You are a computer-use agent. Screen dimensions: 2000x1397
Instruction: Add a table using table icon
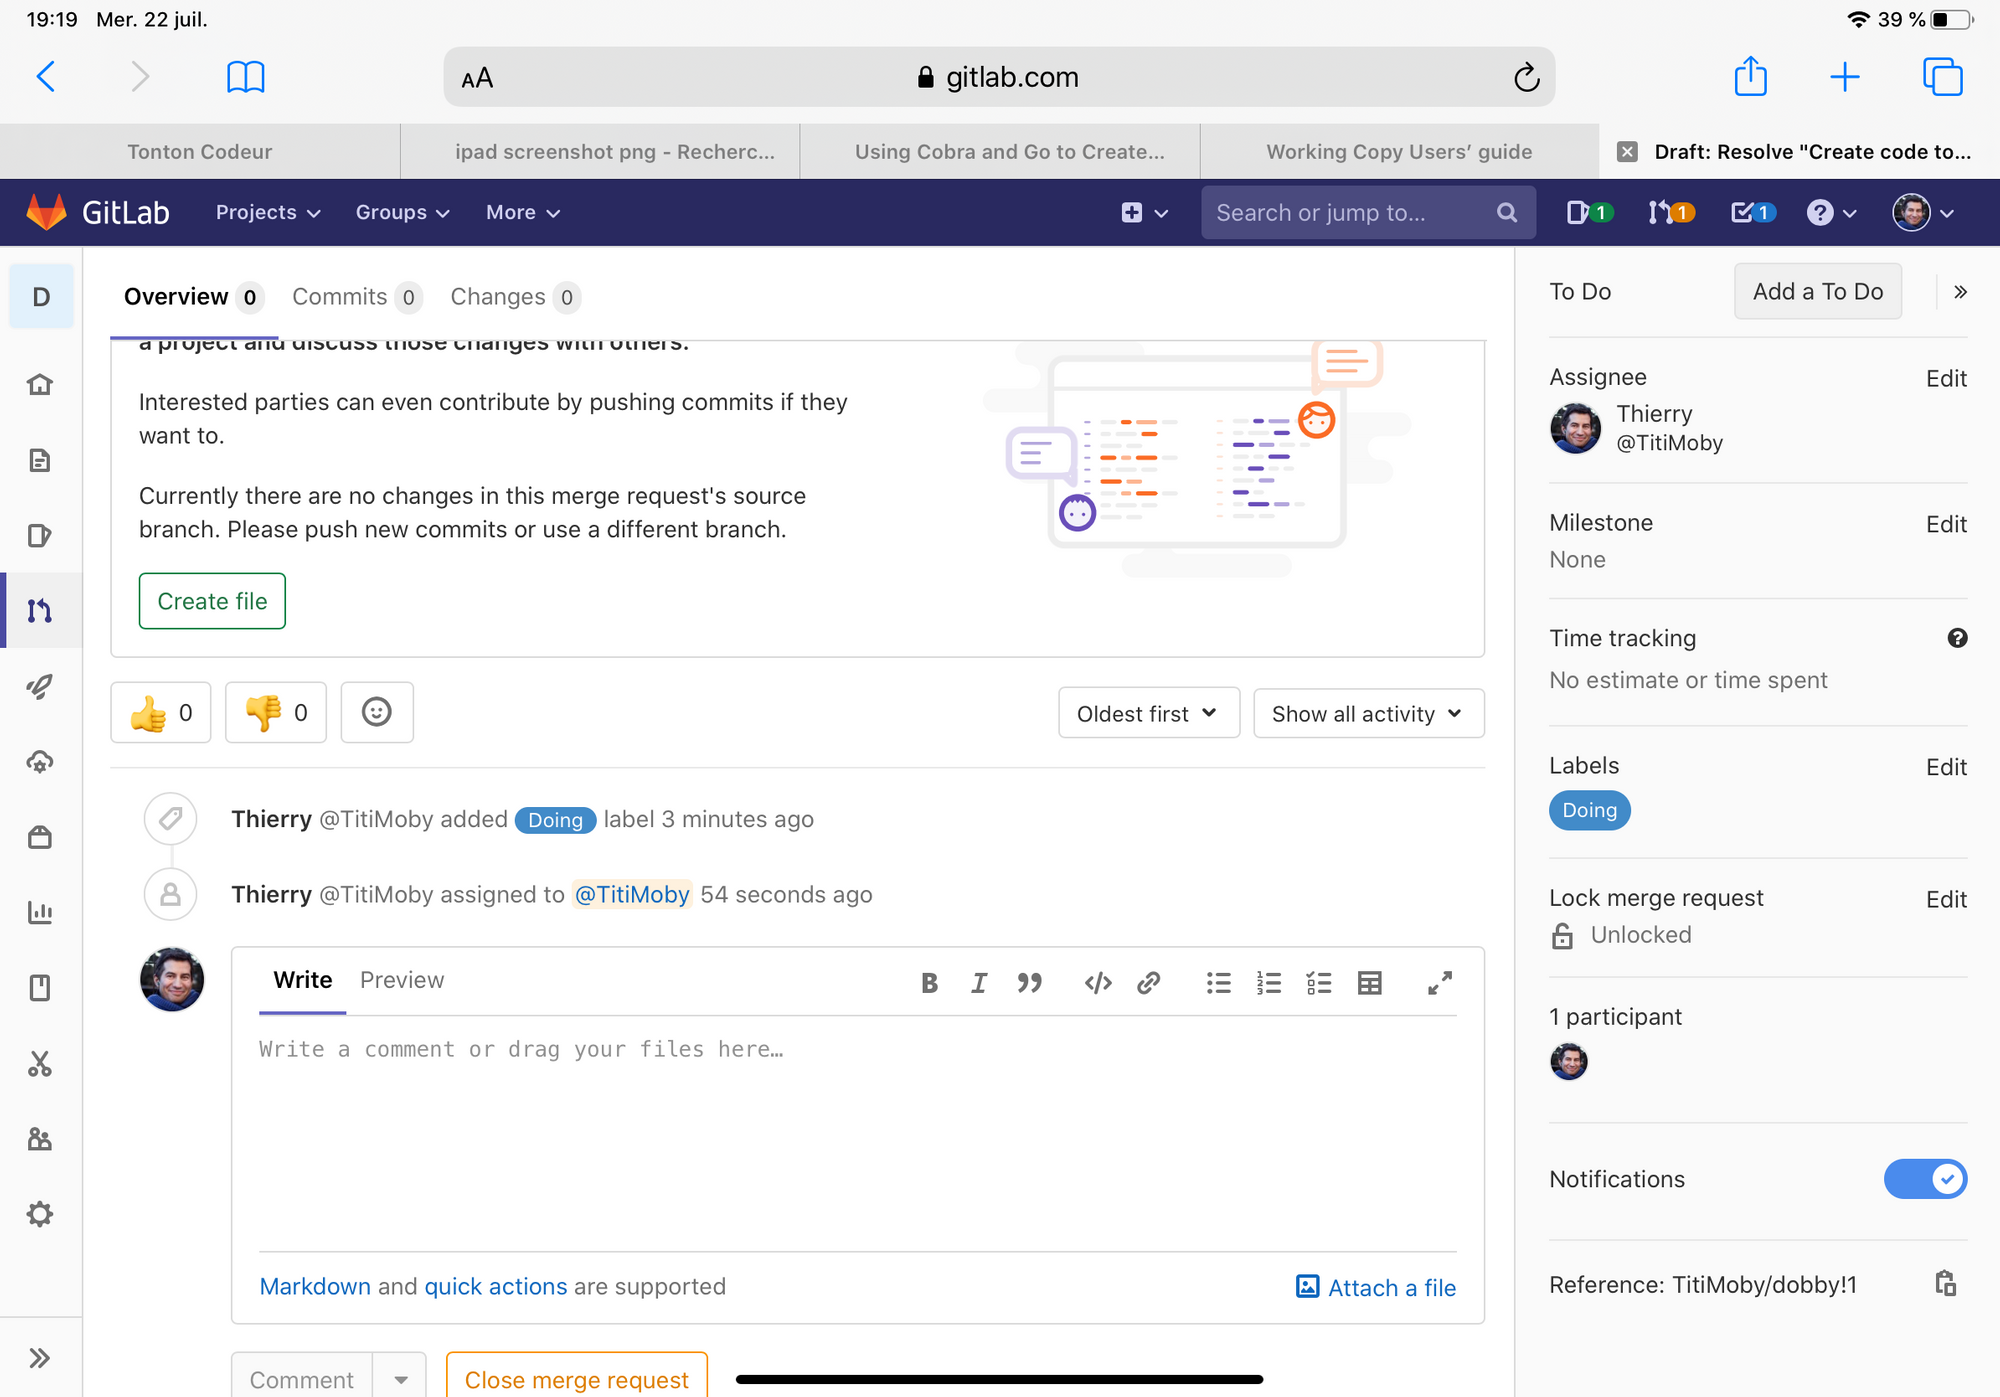pos(1369,983)
